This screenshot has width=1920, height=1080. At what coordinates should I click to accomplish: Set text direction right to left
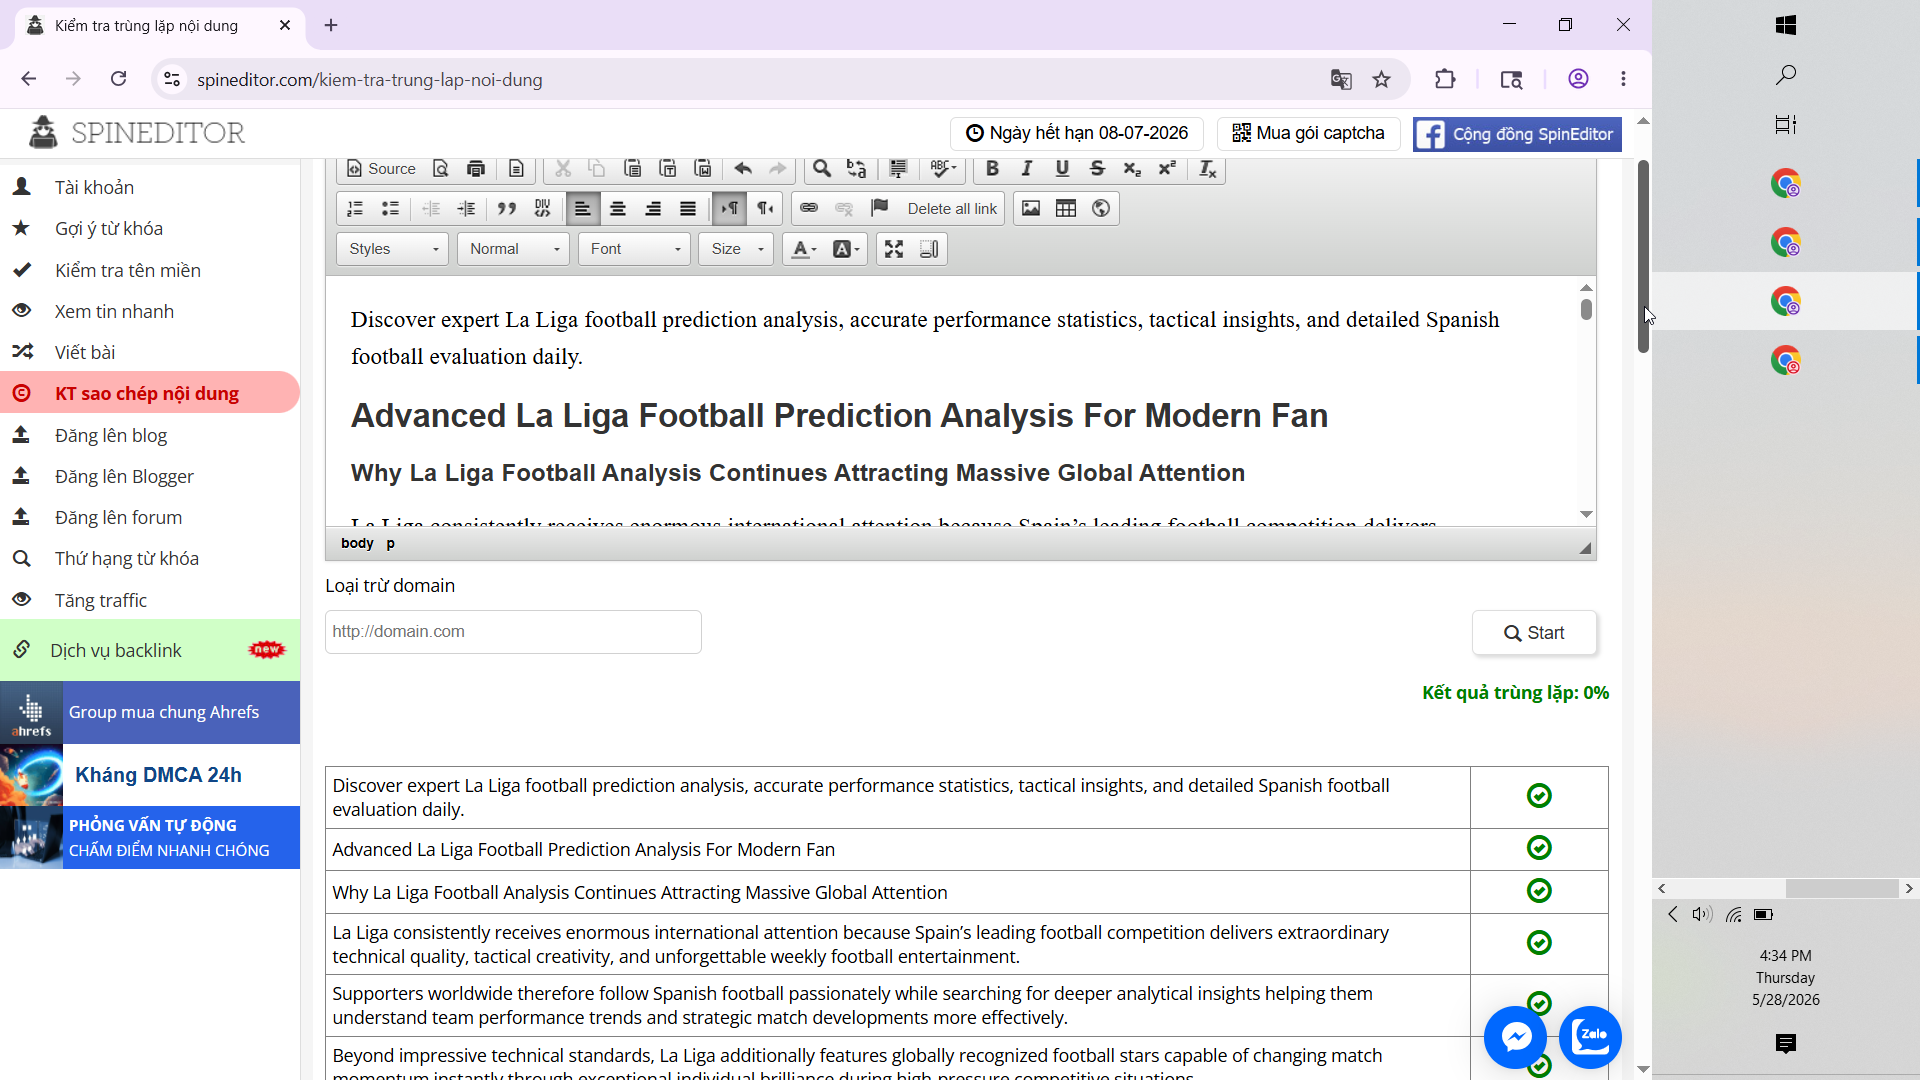[x=765, y=209]
